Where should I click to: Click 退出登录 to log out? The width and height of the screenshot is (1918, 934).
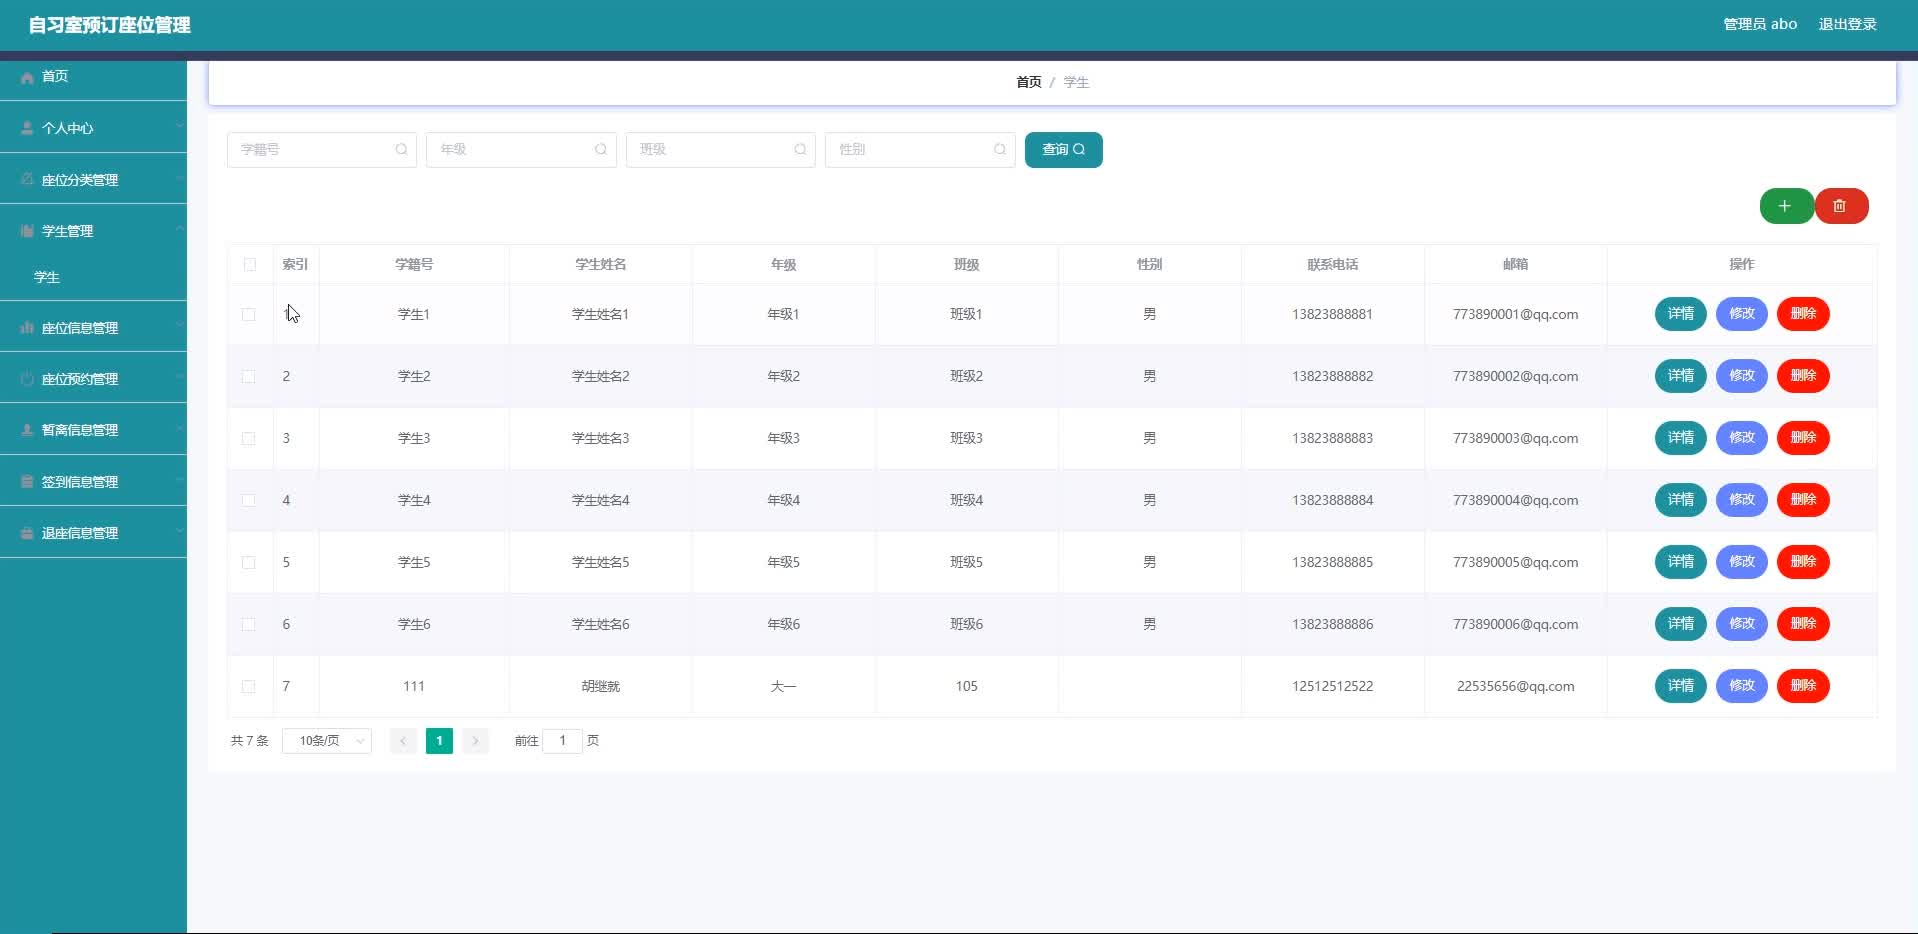point(1846,24)
